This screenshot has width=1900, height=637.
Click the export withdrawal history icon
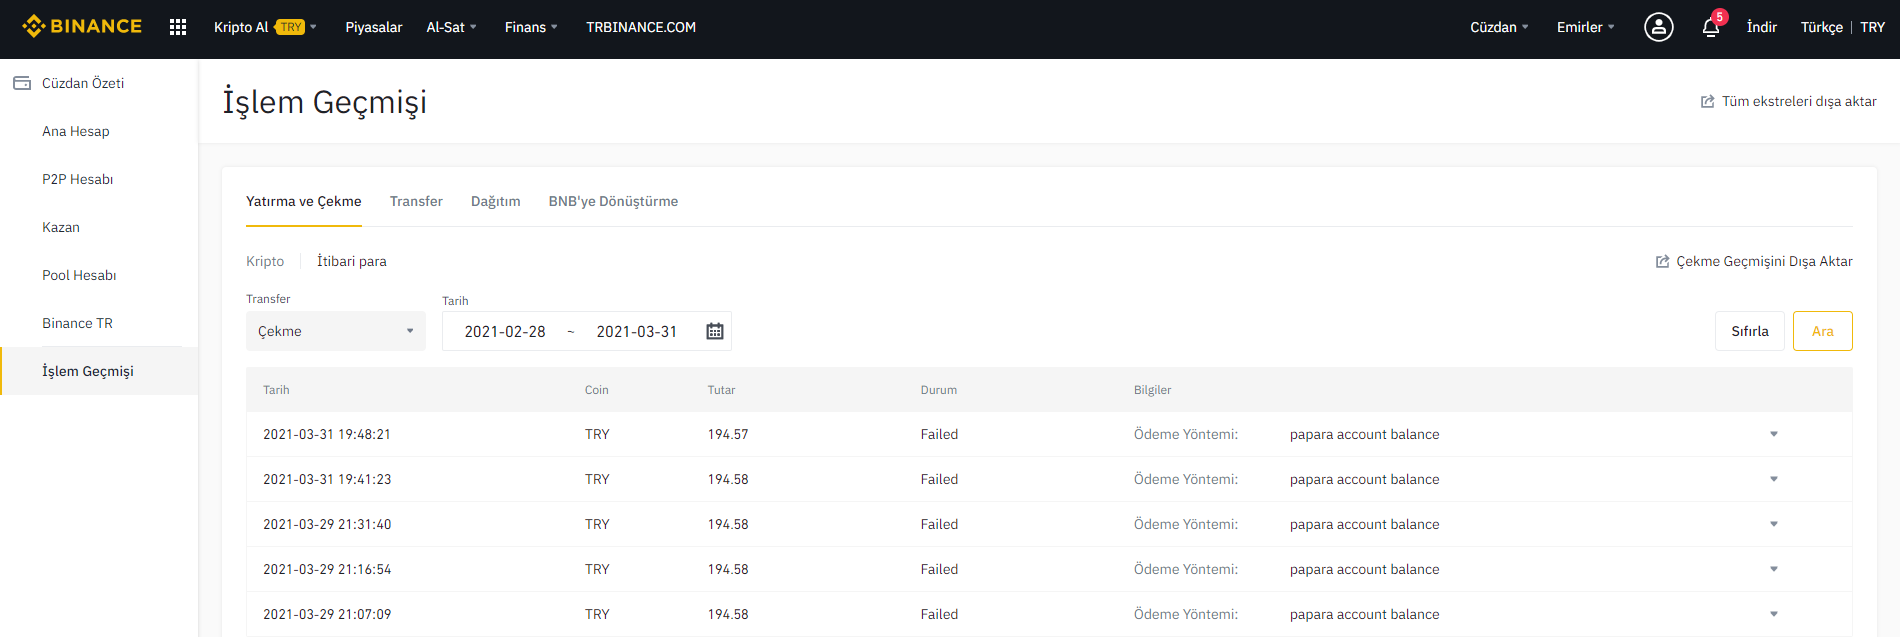point(1662,262)
